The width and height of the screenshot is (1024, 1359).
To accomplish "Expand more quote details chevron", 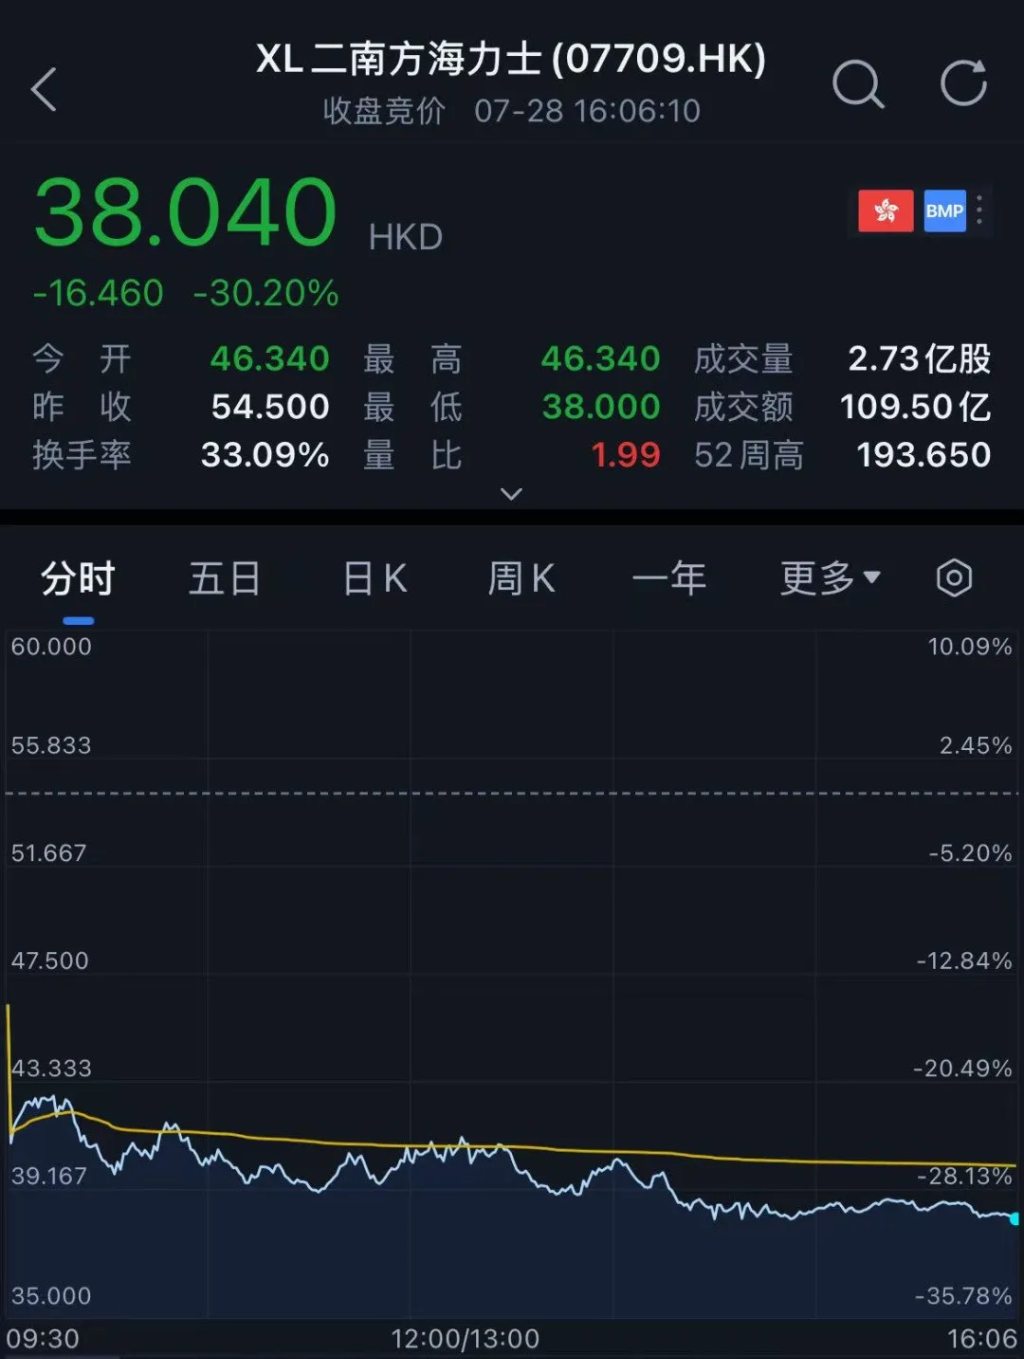I will click(511, 494).
